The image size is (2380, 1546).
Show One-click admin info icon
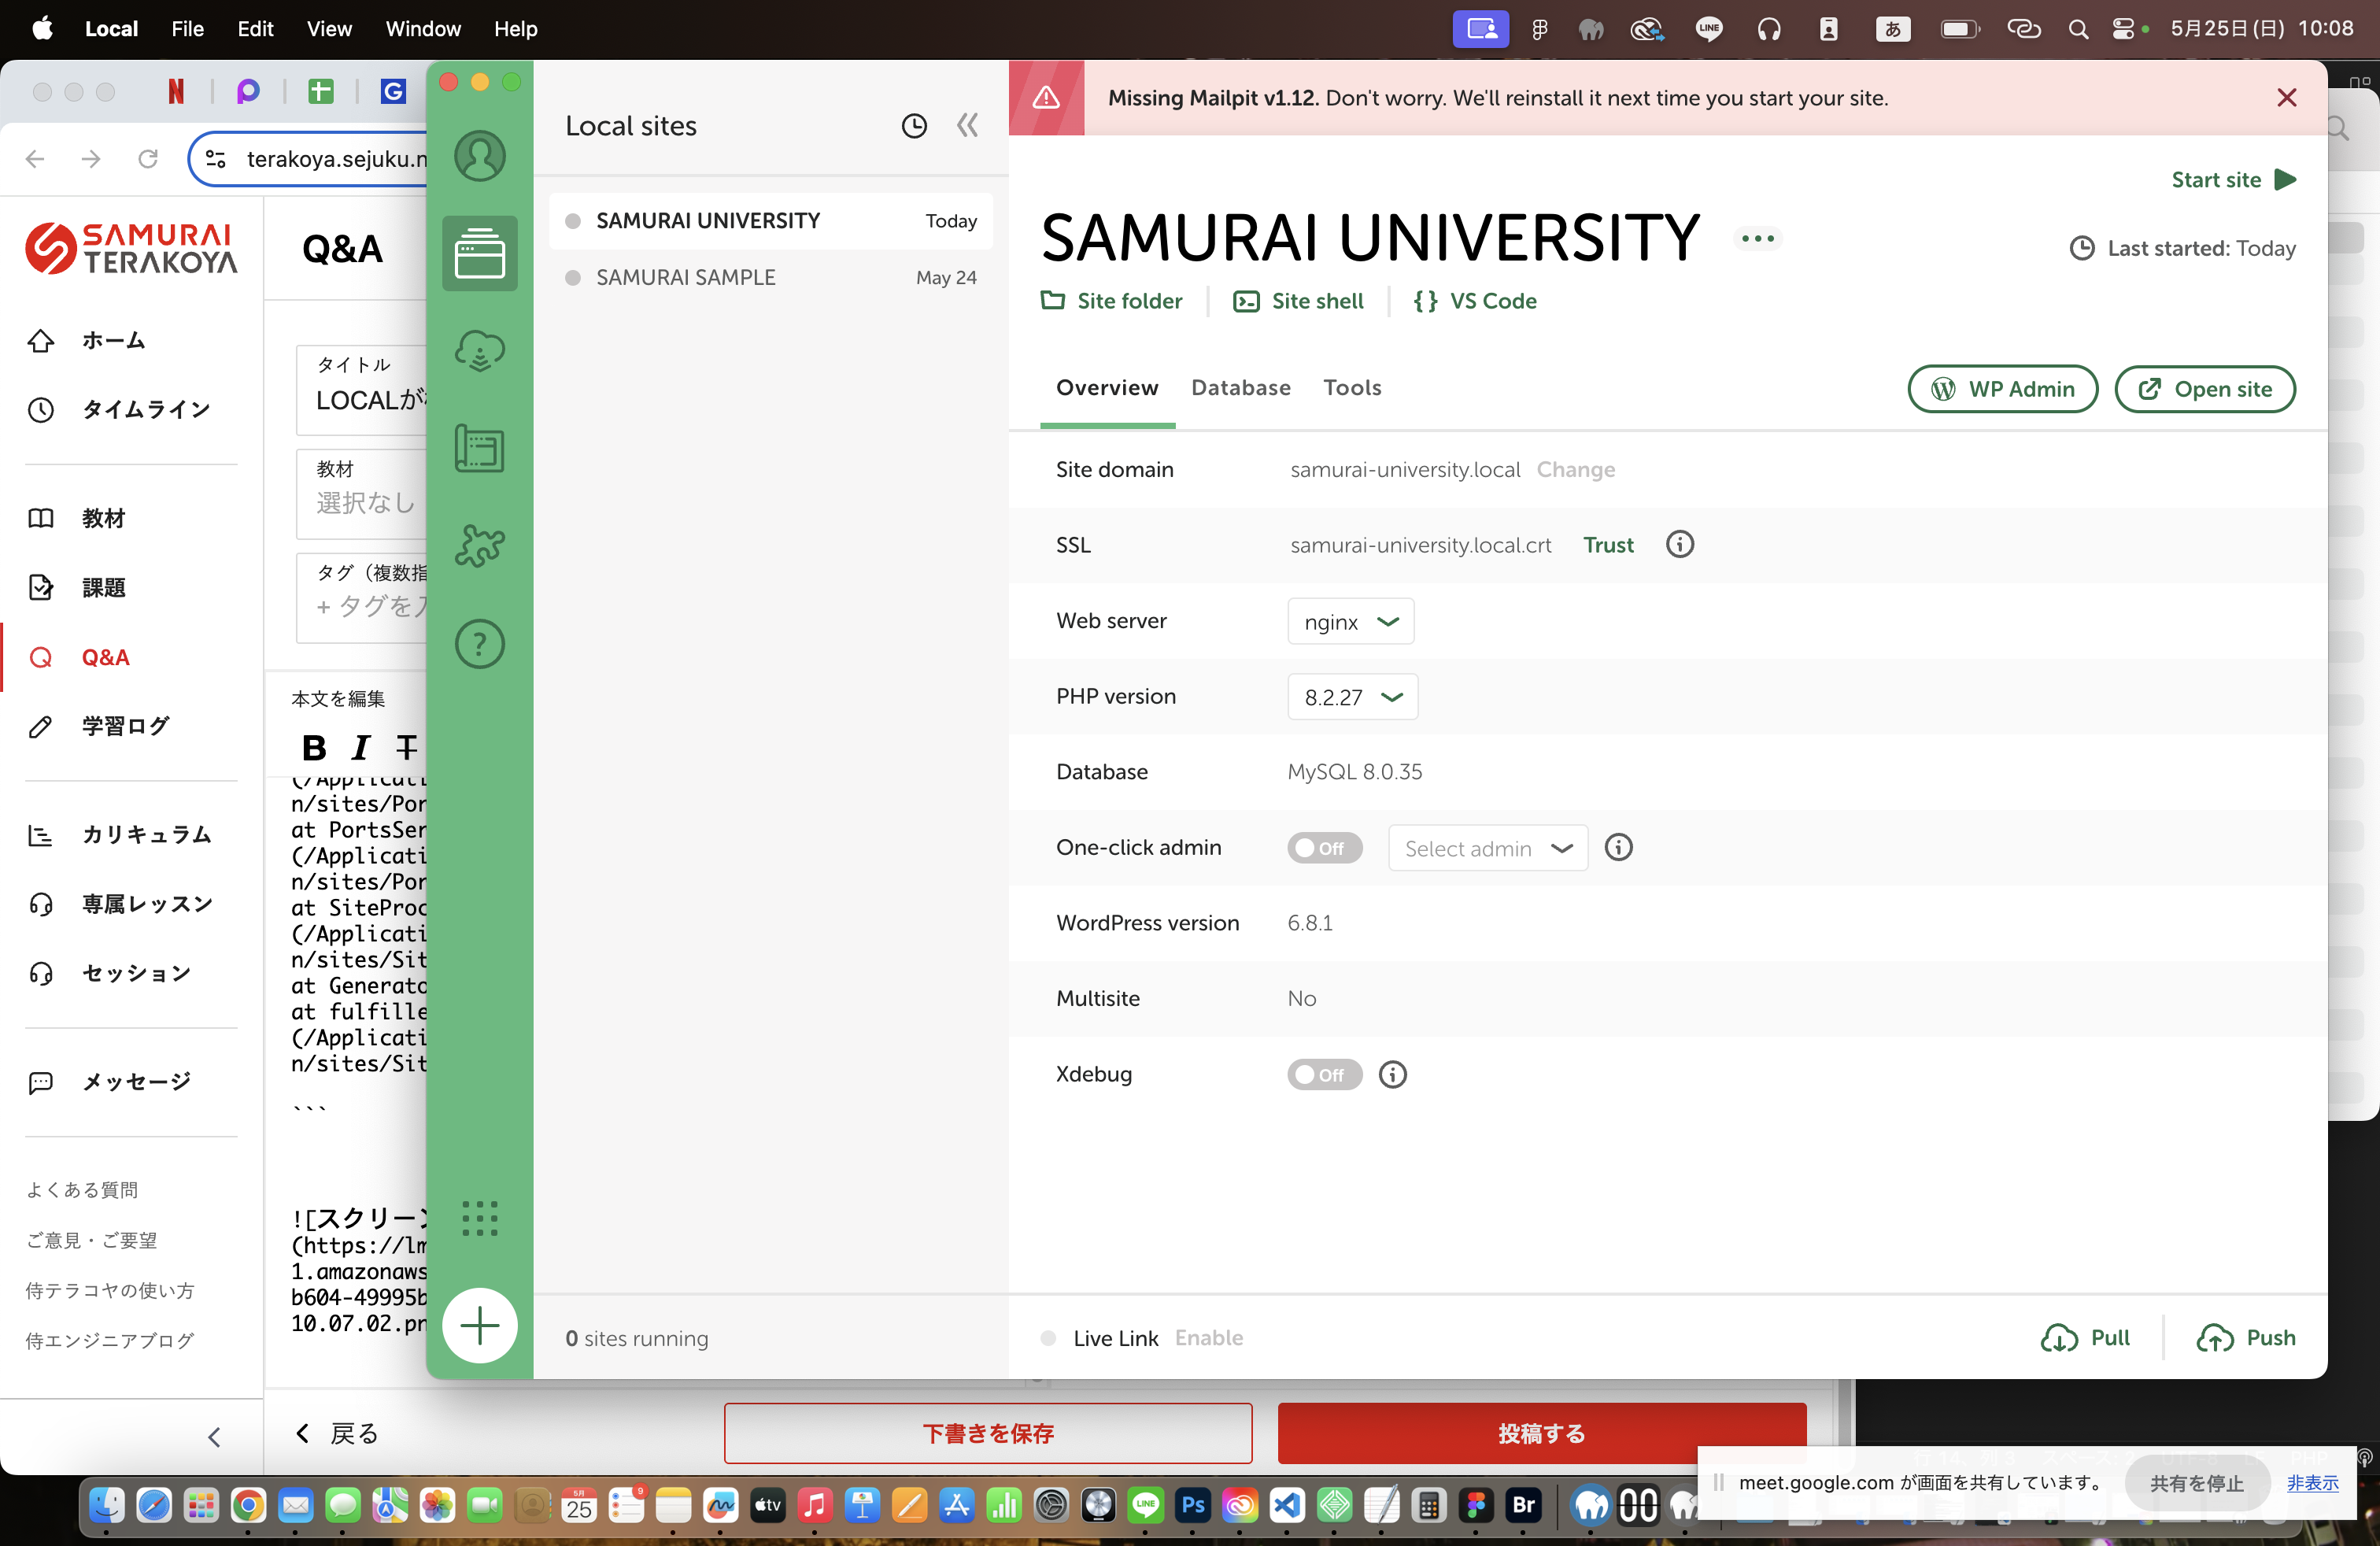point(1619,848)
